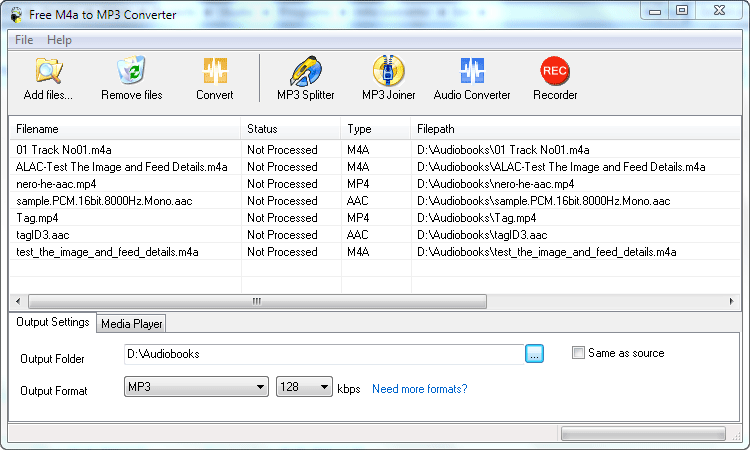This screenshot has height=450, width=750.
Task: Follow the Need more formats? link
Action: [419, 389]
